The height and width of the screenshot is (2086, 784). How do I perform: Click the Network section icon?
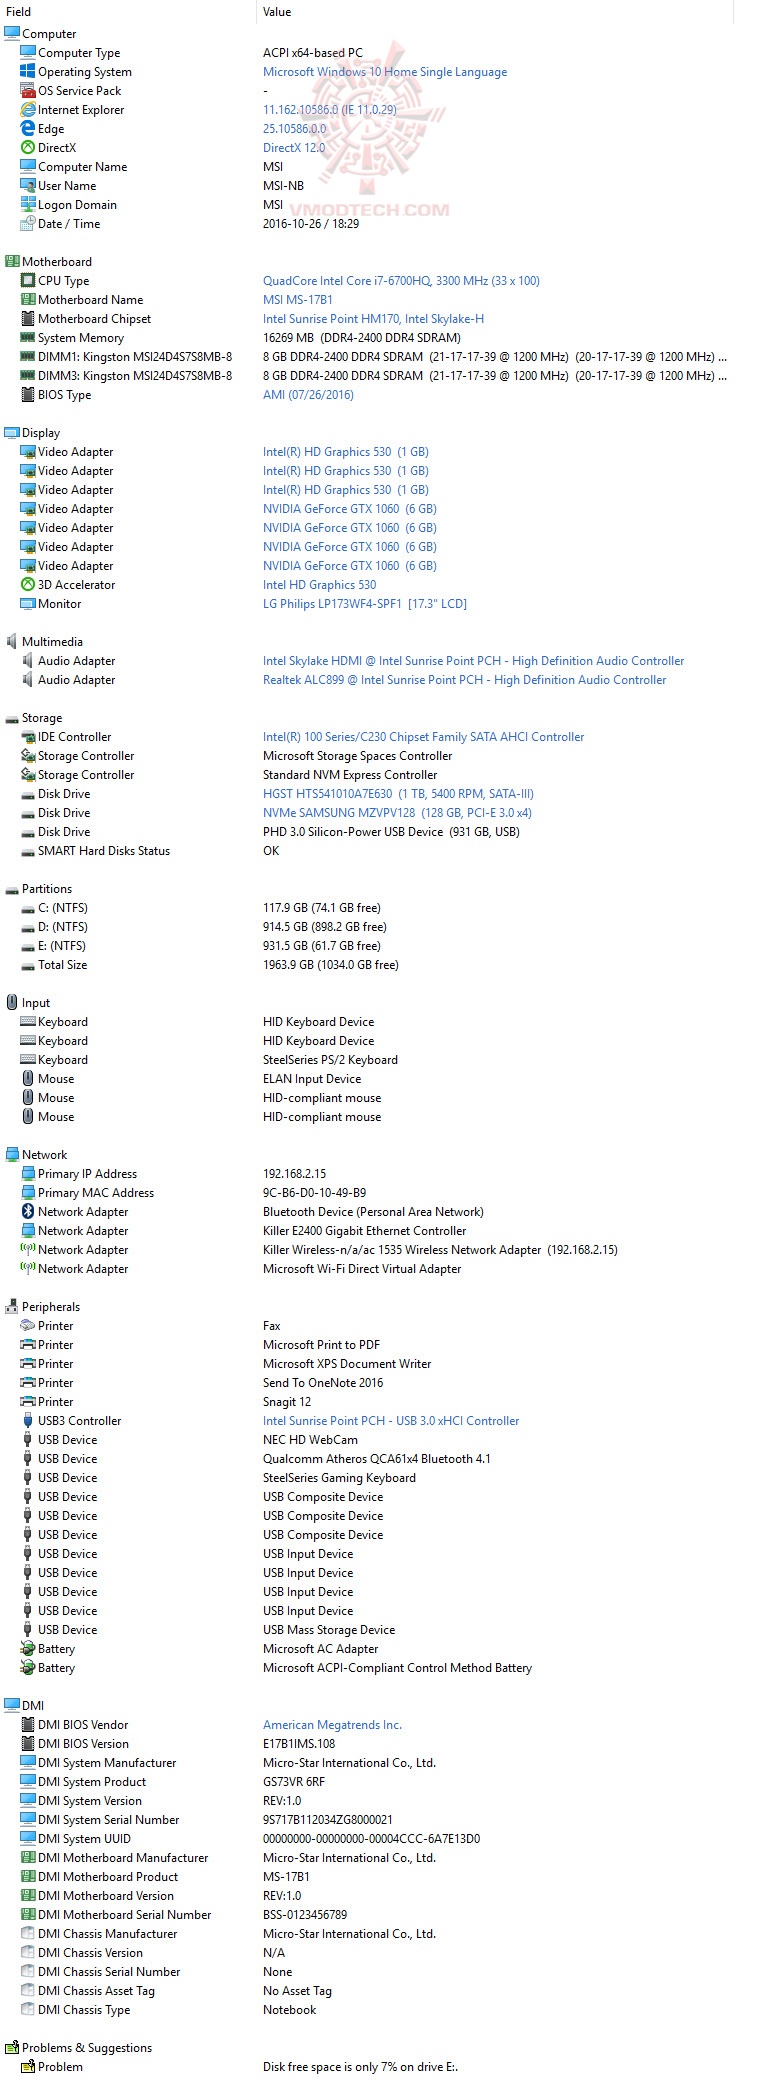pos(12,1154)
